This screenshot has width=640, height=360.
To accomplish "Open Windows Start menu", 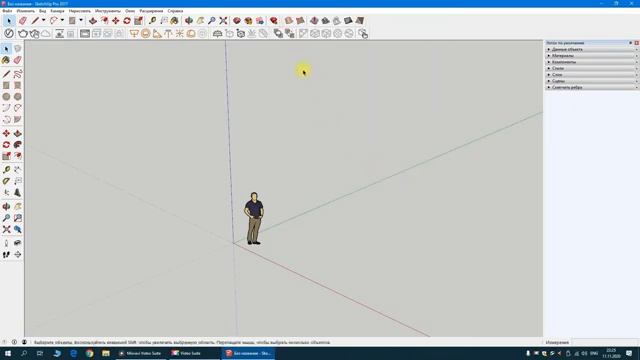I will tap(8, 353).
